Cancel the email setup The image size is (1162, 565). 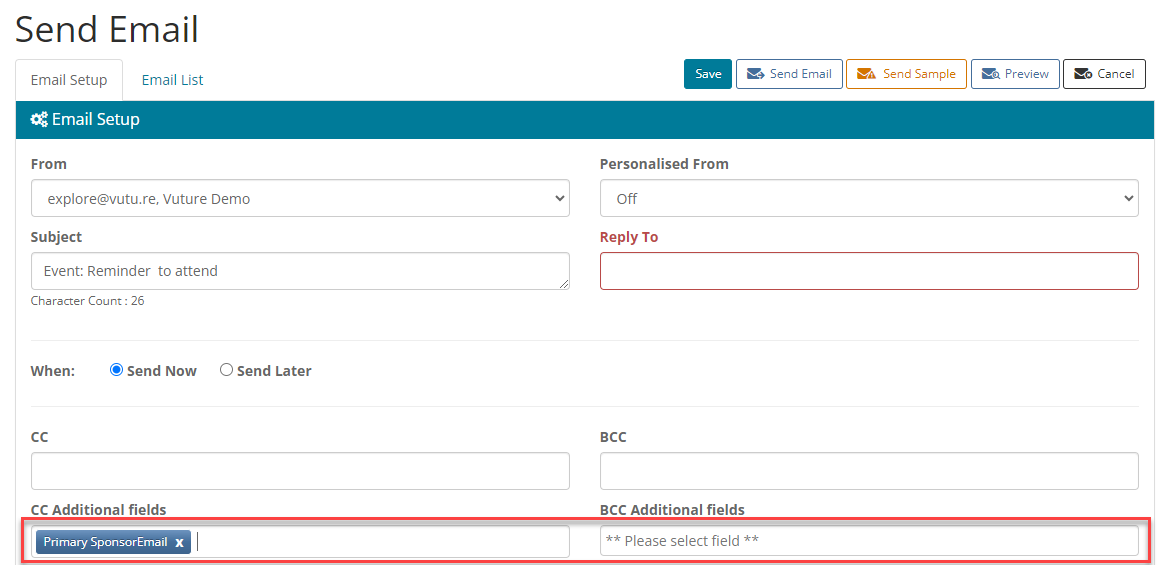(x=1104, y=74)
